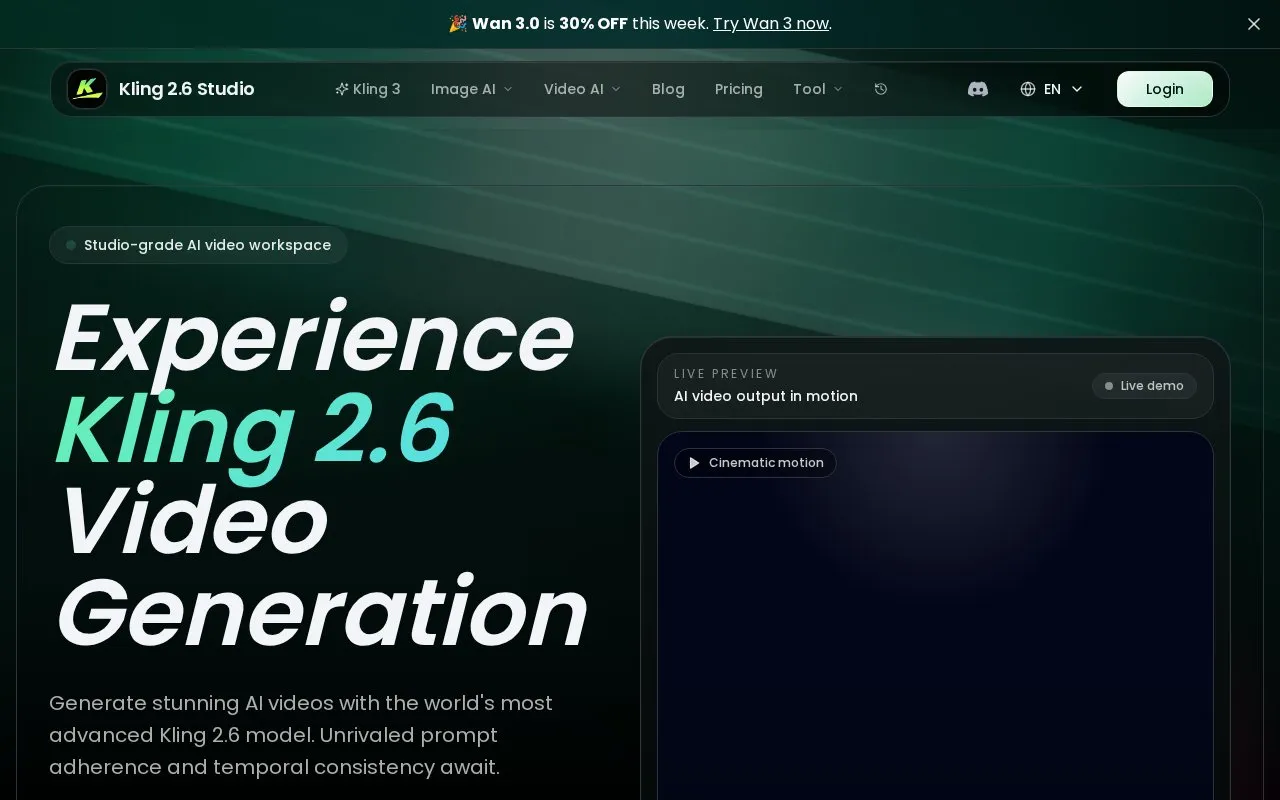1280x800 pixels.
Task: Expand the Image AI dropdown
Action: pyautogui.click(x=472, y=89)
